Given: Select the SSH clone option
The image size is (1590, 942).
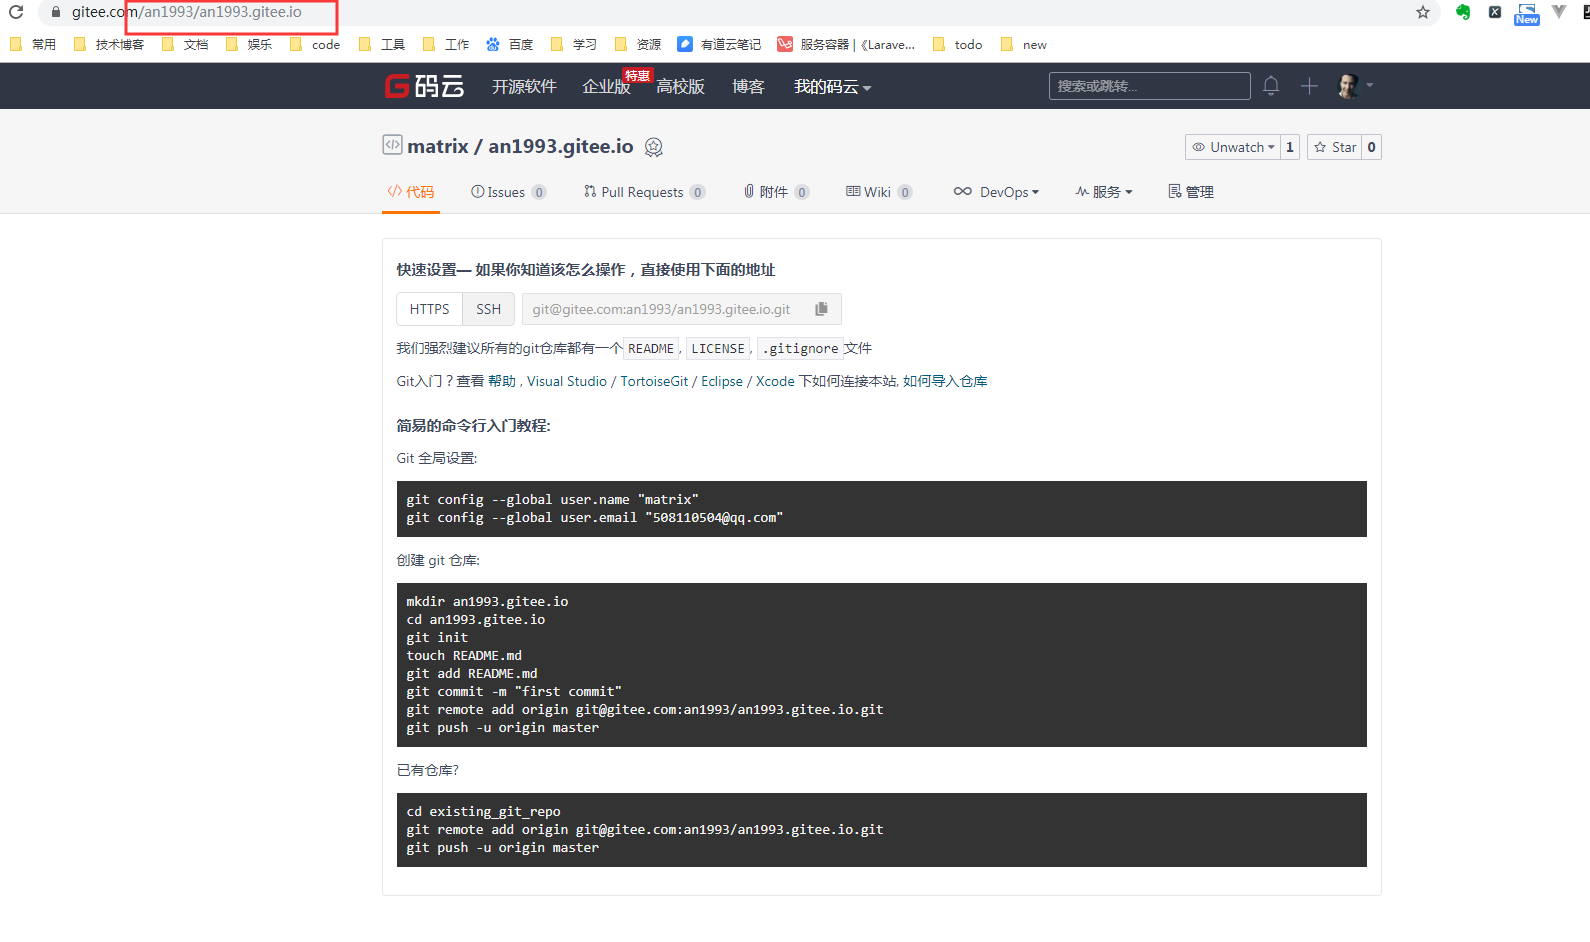Looking at the screenshot, I should tap(489, 309).
